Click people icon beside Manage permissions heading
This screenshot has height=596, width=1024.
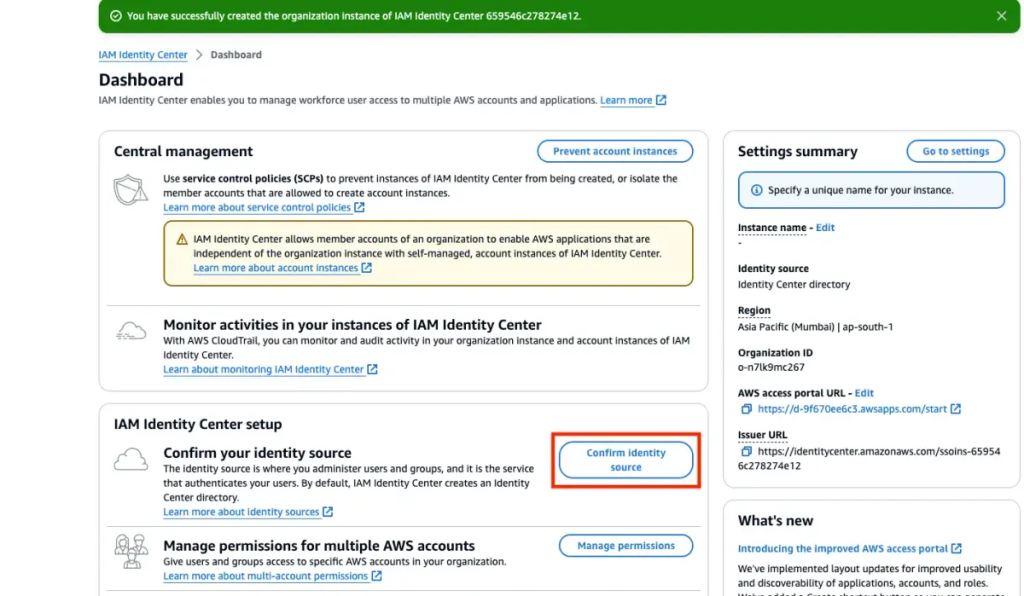[131, 551]
